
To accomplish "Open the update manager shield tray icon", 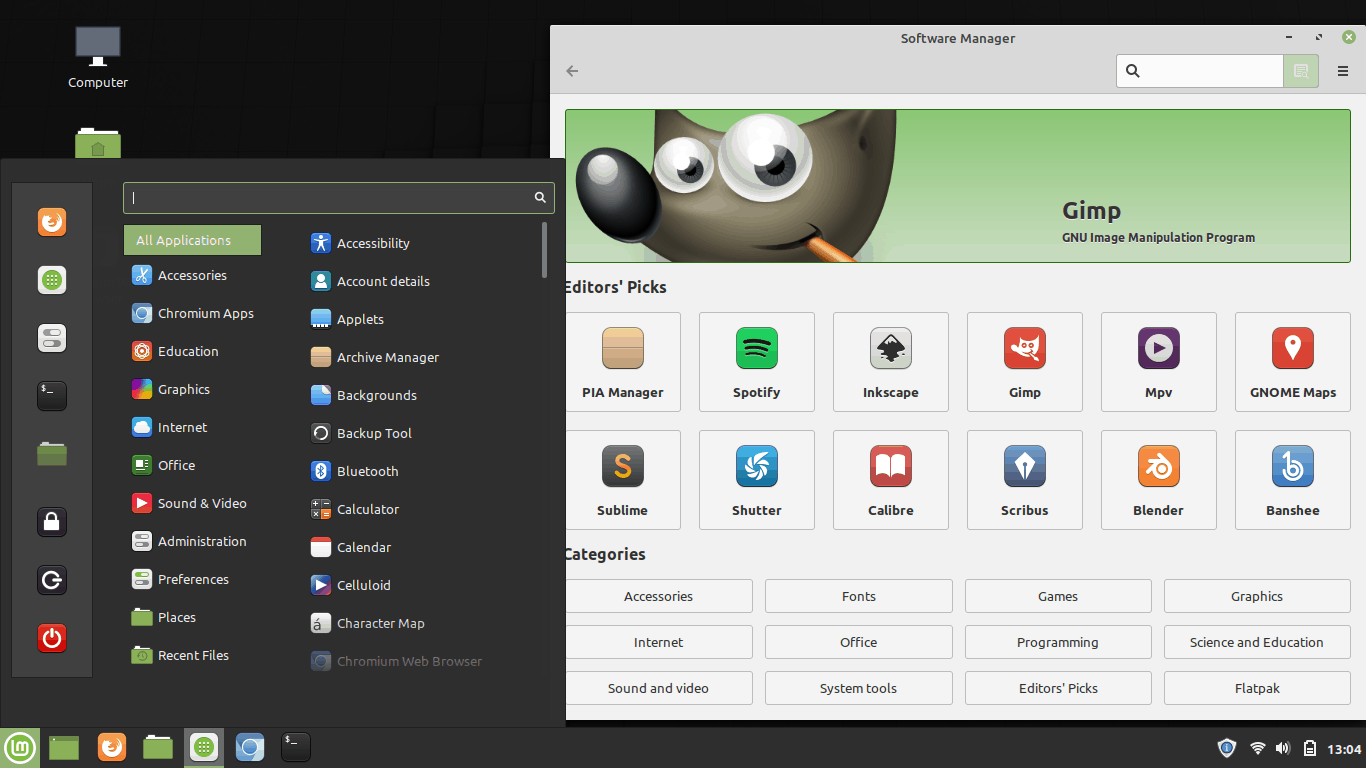I will click(1227, 748).
